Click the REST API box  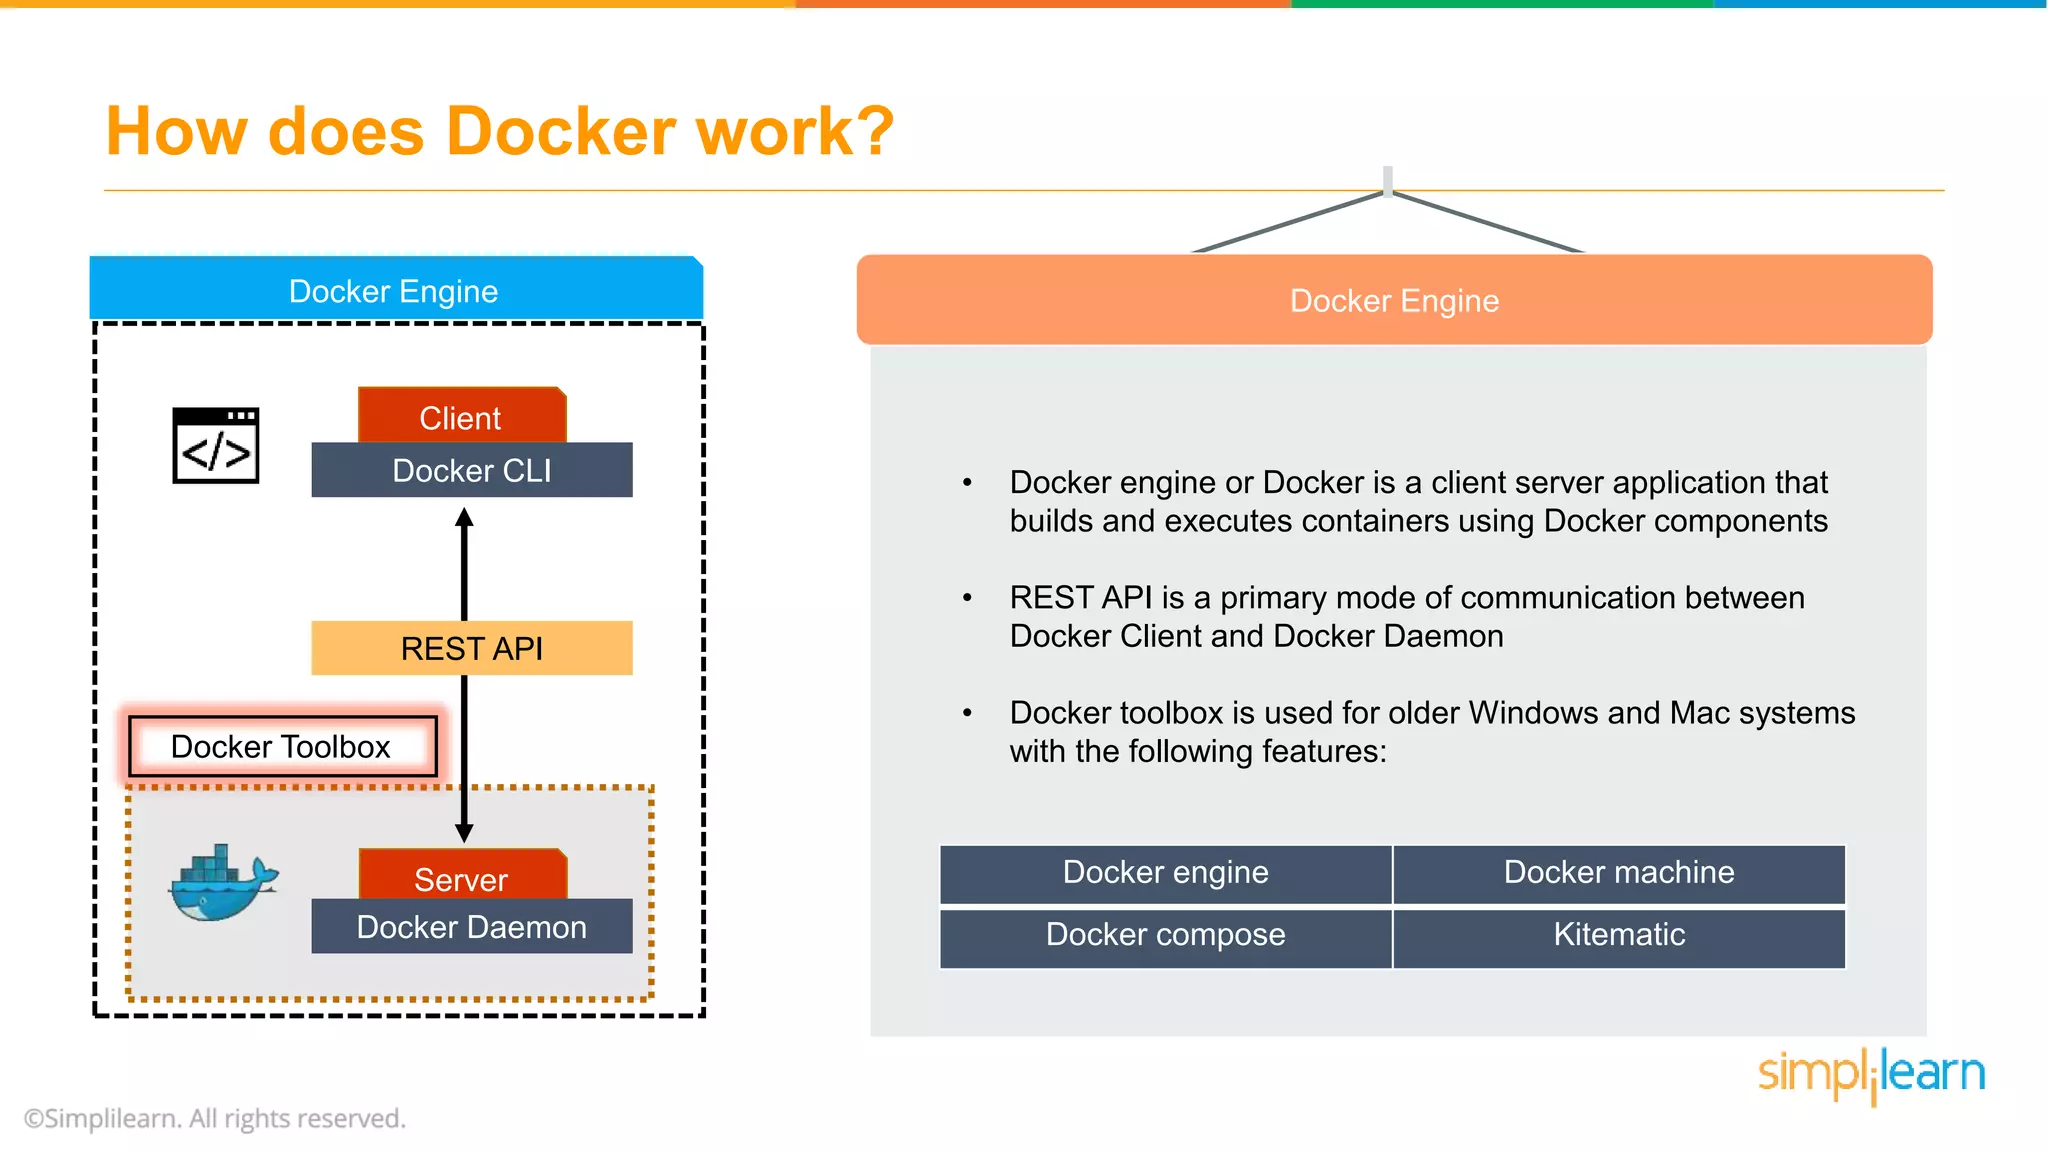coord(472,648)
